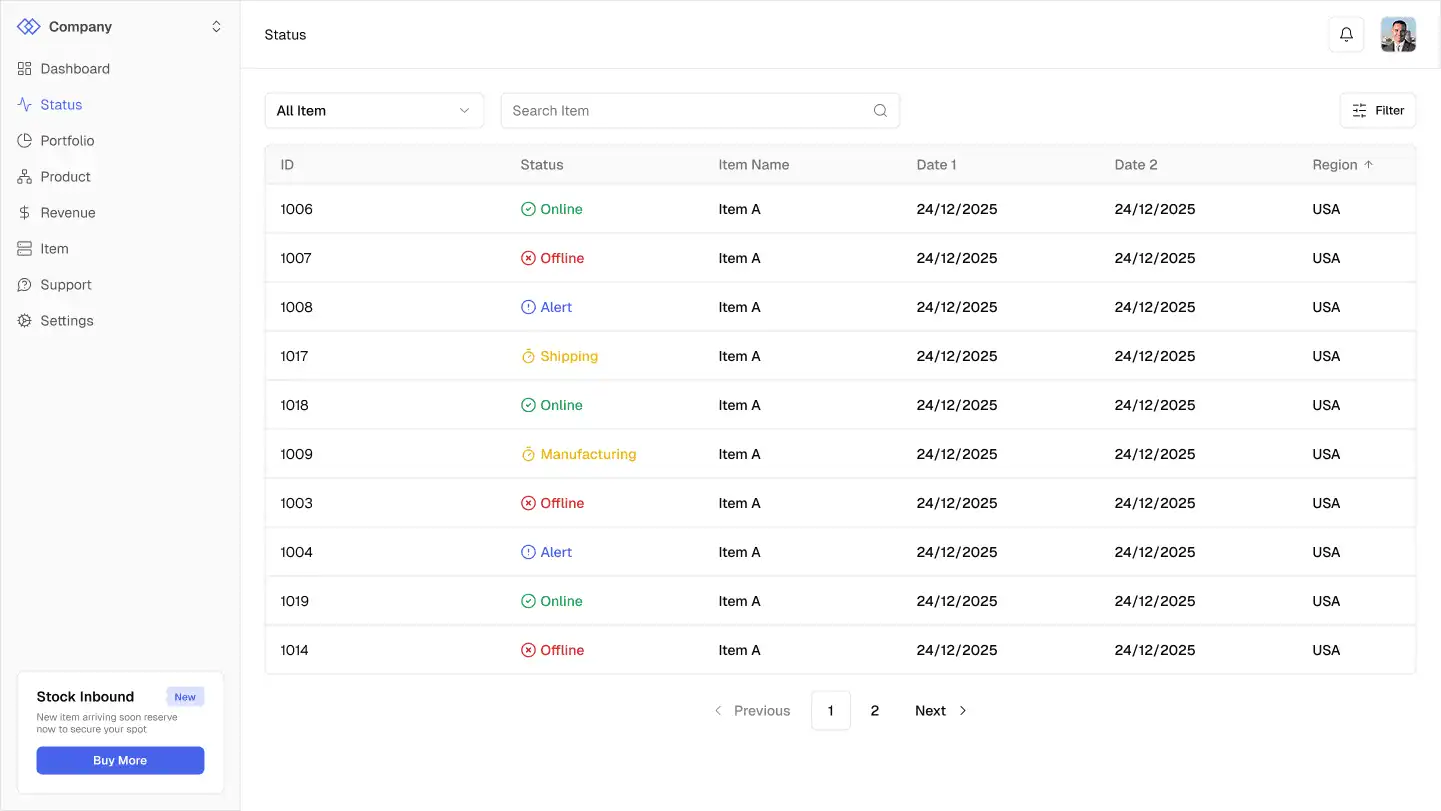Click the Revenue dollar icon

[25, 213]
